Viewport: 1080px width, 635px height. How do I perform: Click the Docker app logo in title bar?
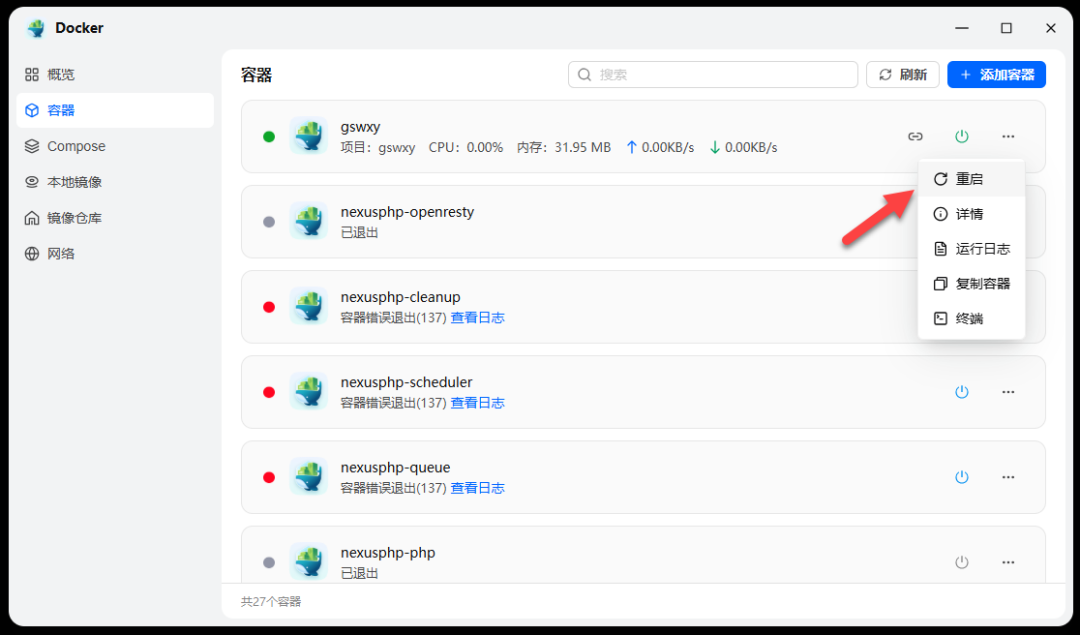click(x=36, y=28)
